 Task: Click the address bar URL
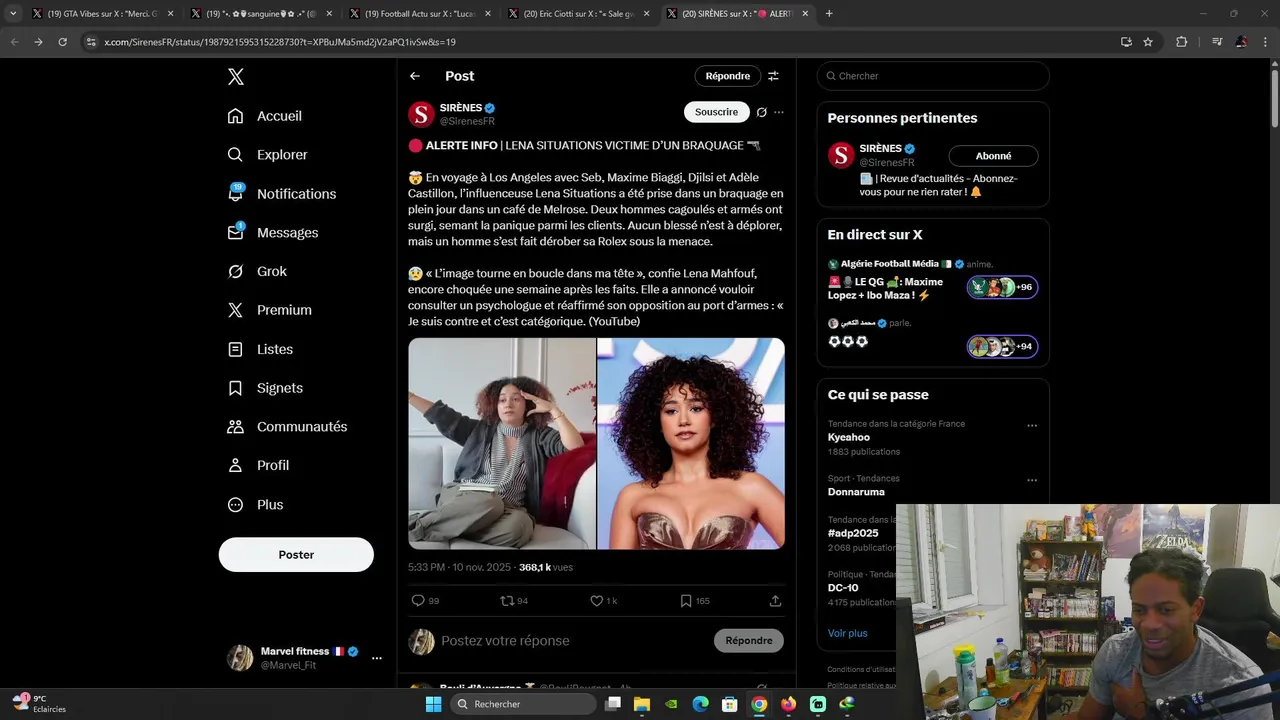[280, 42]
